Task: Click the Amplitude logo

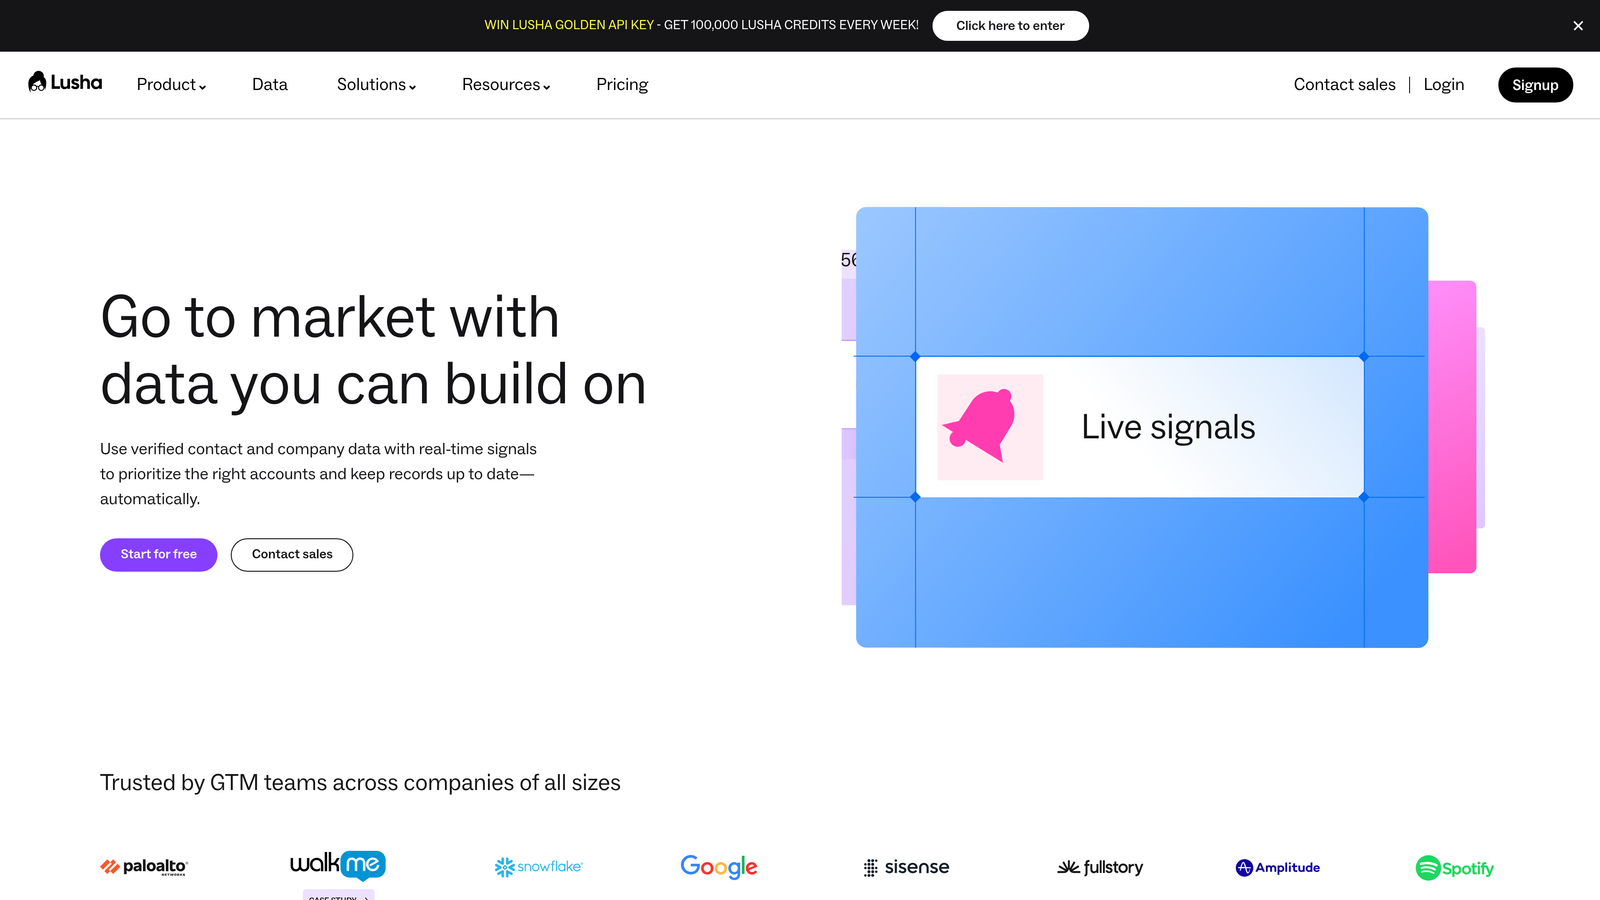Action: (1277, 866)
